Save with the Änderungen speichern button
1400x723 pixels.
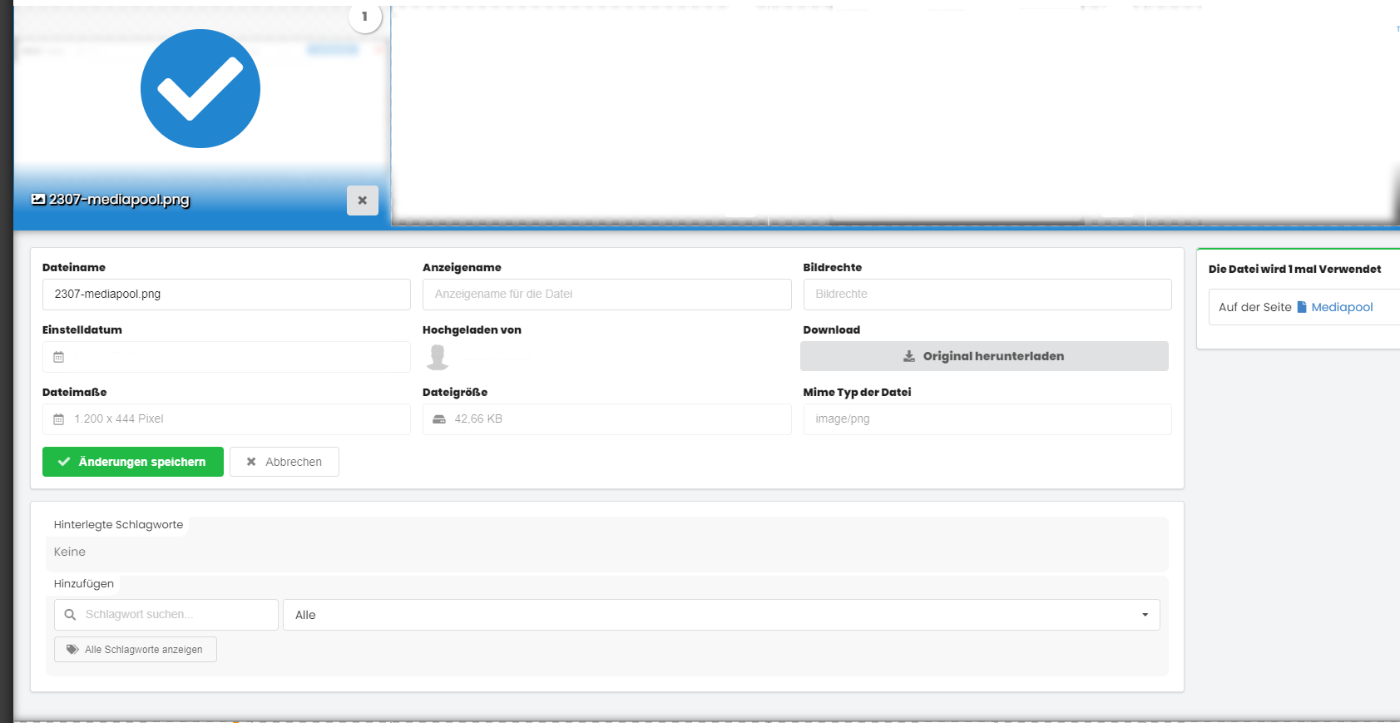[x=133, y=462]
